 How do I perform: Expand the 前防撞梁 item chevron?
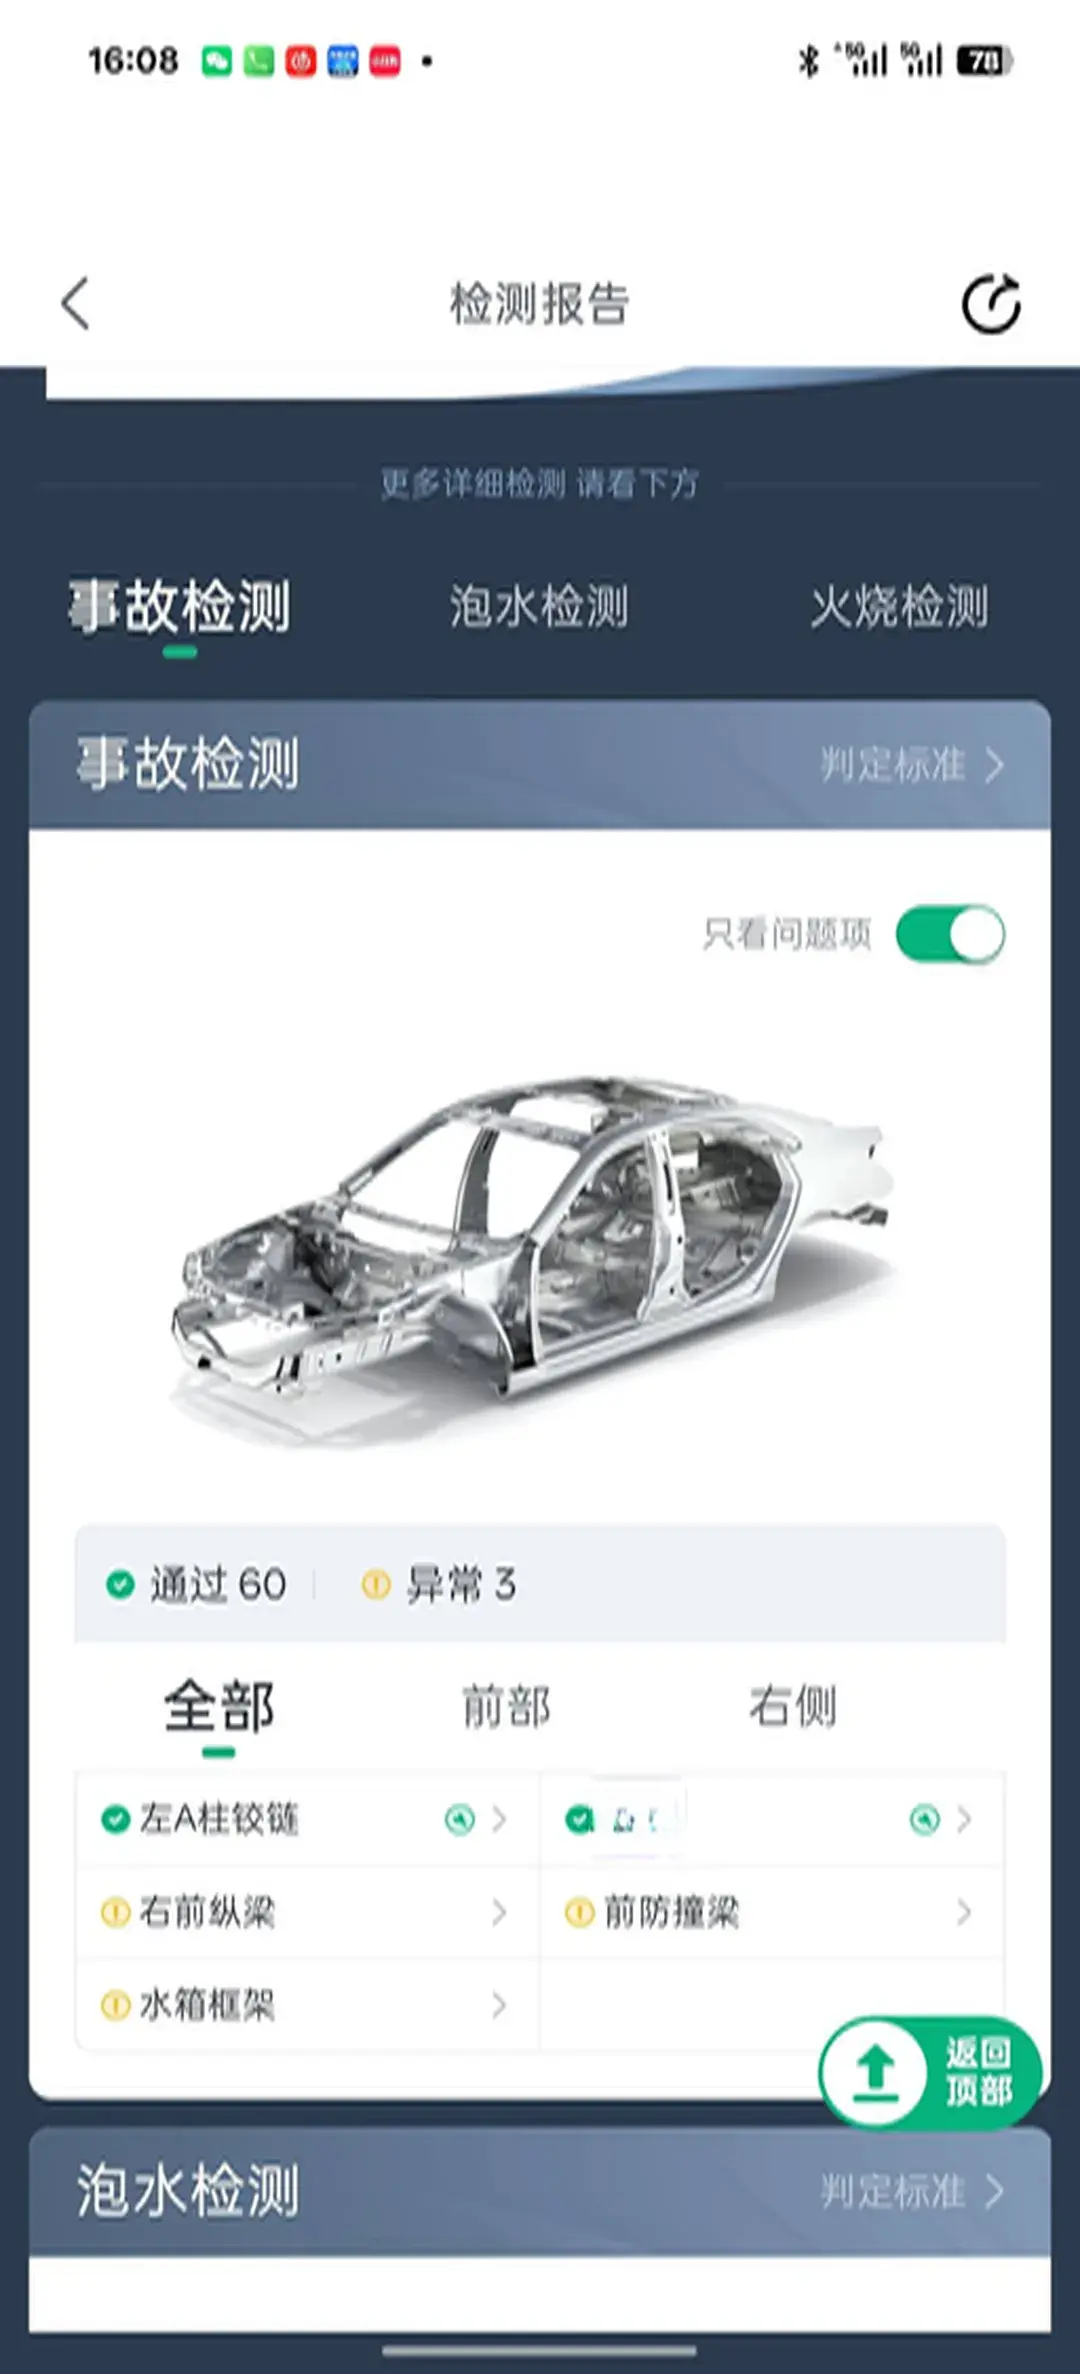tap(963, 1912)
